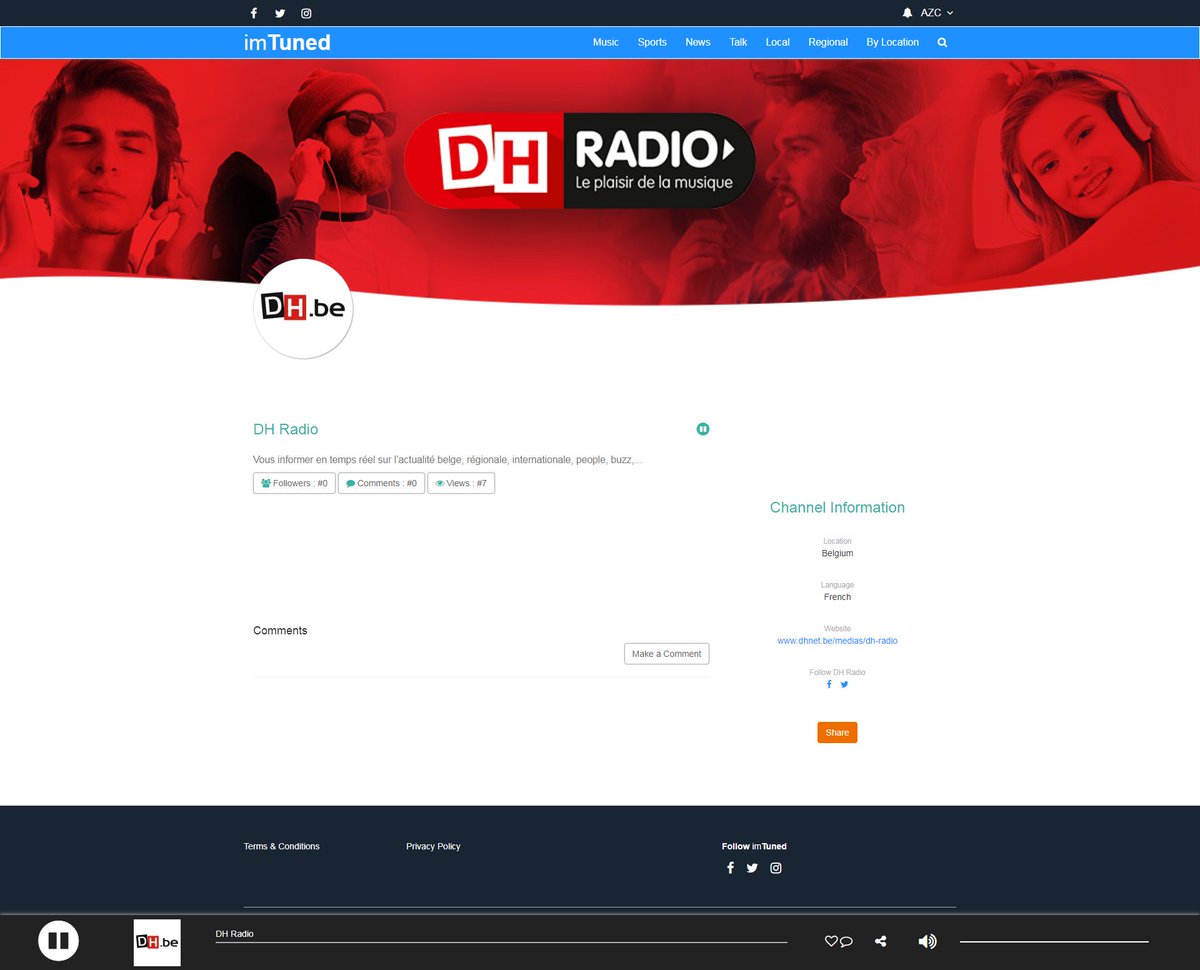
Task: Open the www.dhnet.be/medias/dh-radio website link
Action: coord(838,641)
